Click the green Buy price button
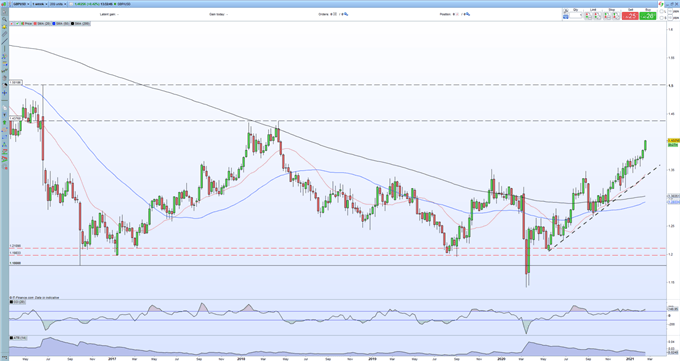Image resolution: width=680 pixels, height=361 pixels. [647, 16]
